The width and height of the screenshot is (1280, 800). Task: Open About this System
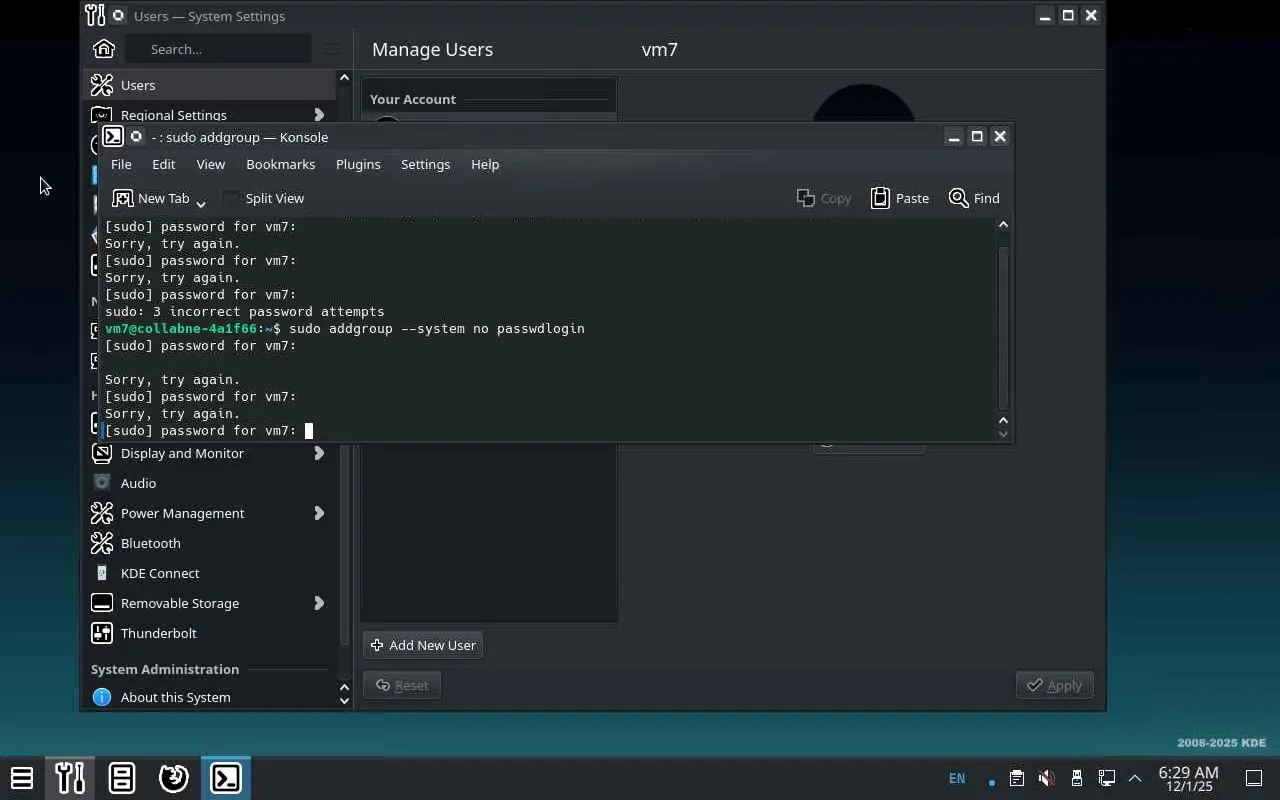[210, 697]
